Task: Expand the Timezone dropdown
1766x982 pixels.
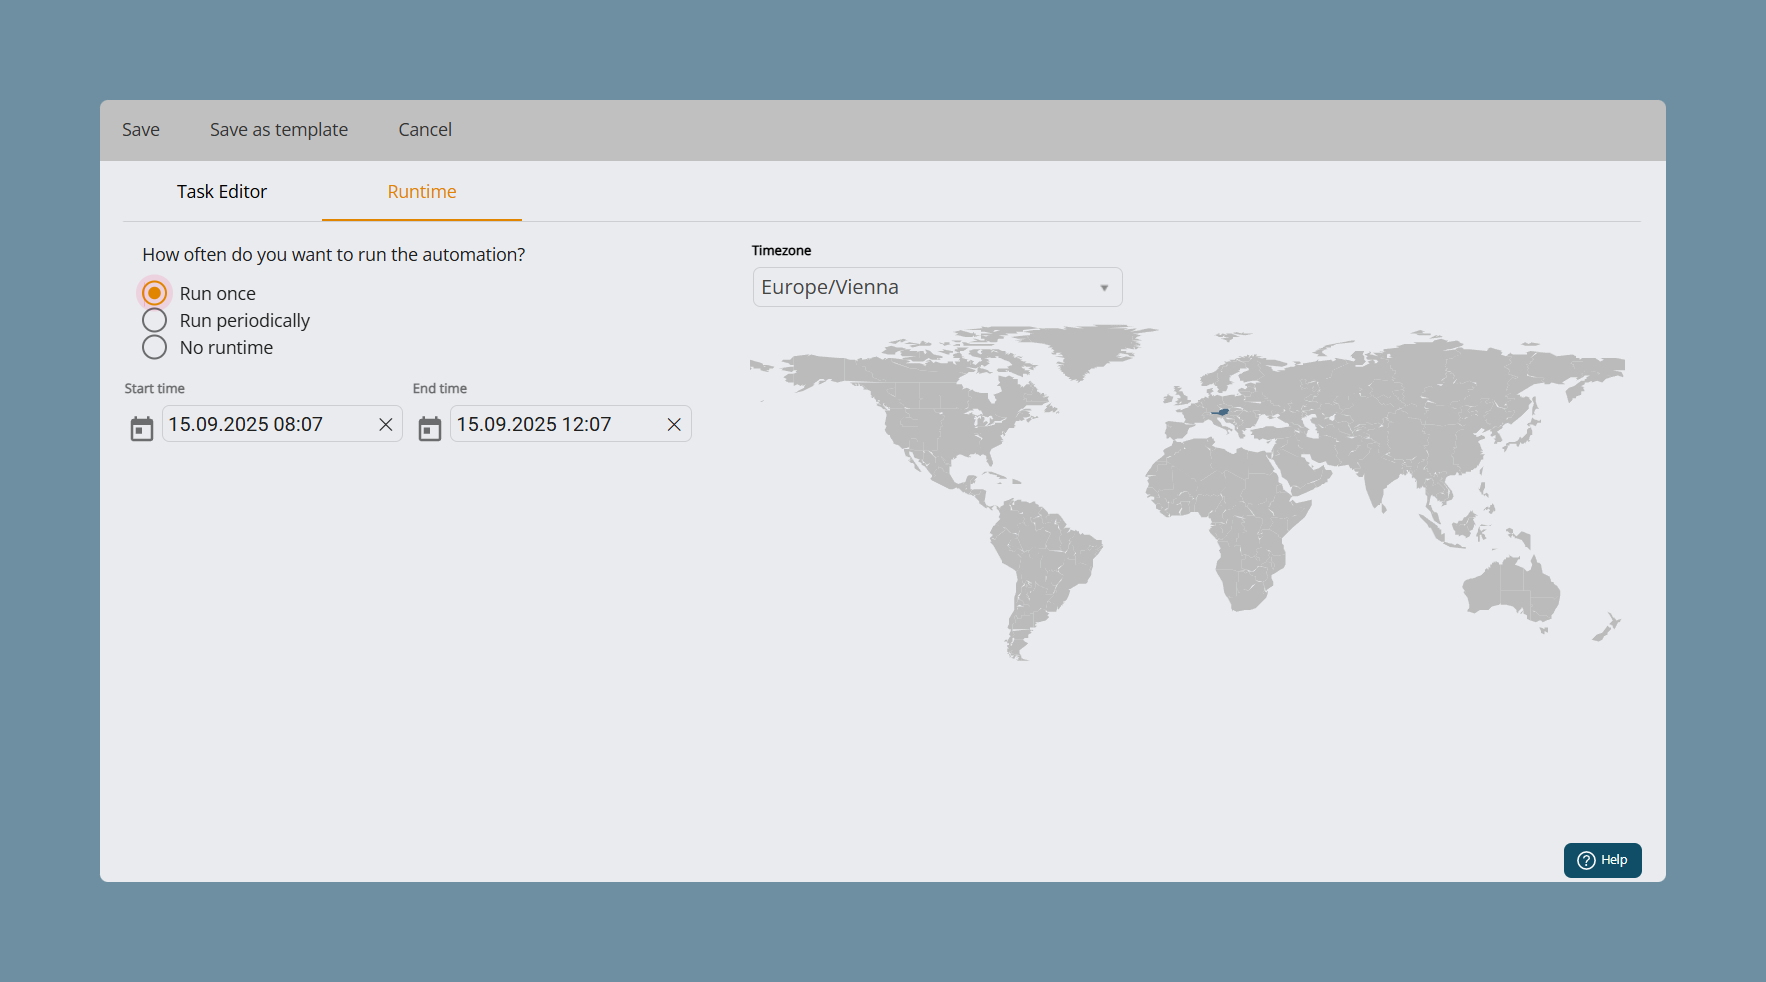Action: click(937, 287)
